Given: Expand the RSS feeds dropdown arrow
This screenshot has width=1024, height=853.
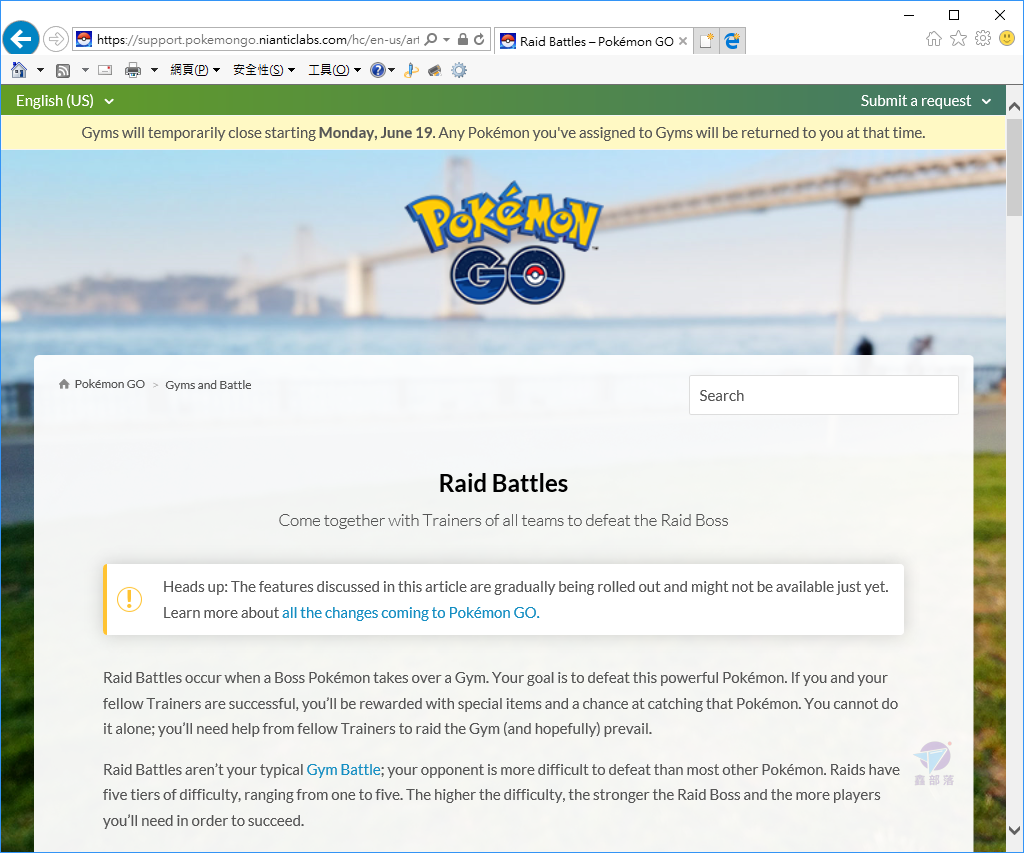Looking at the screenshot, I should [85, 70].
